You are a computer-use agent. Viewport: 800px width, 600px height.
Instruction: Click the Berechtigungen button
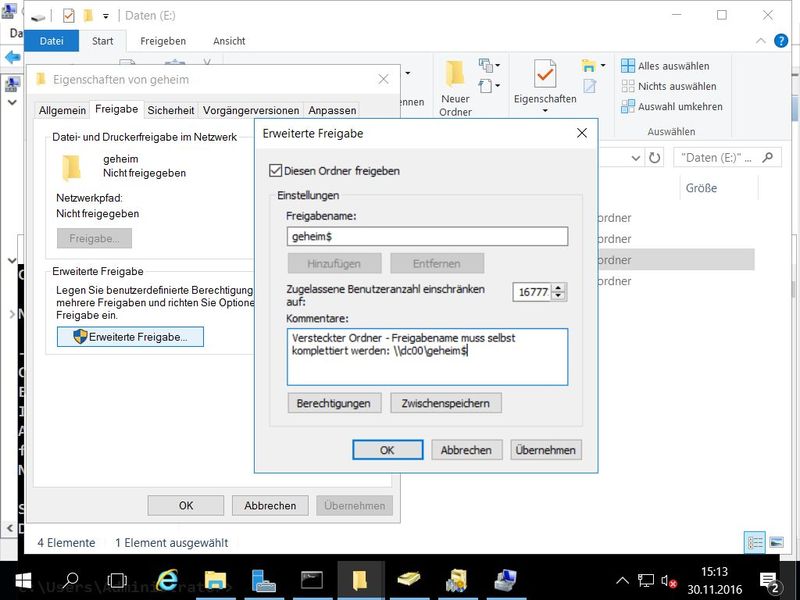tap(334, 403)
